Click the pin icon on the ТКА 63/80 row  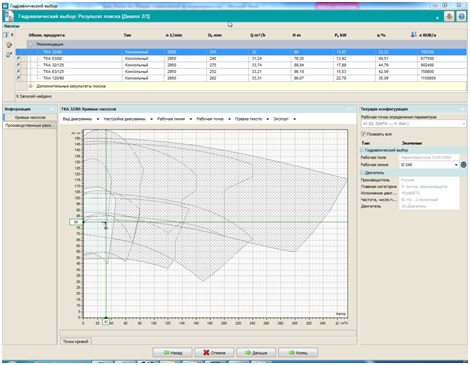pos(18,59)
